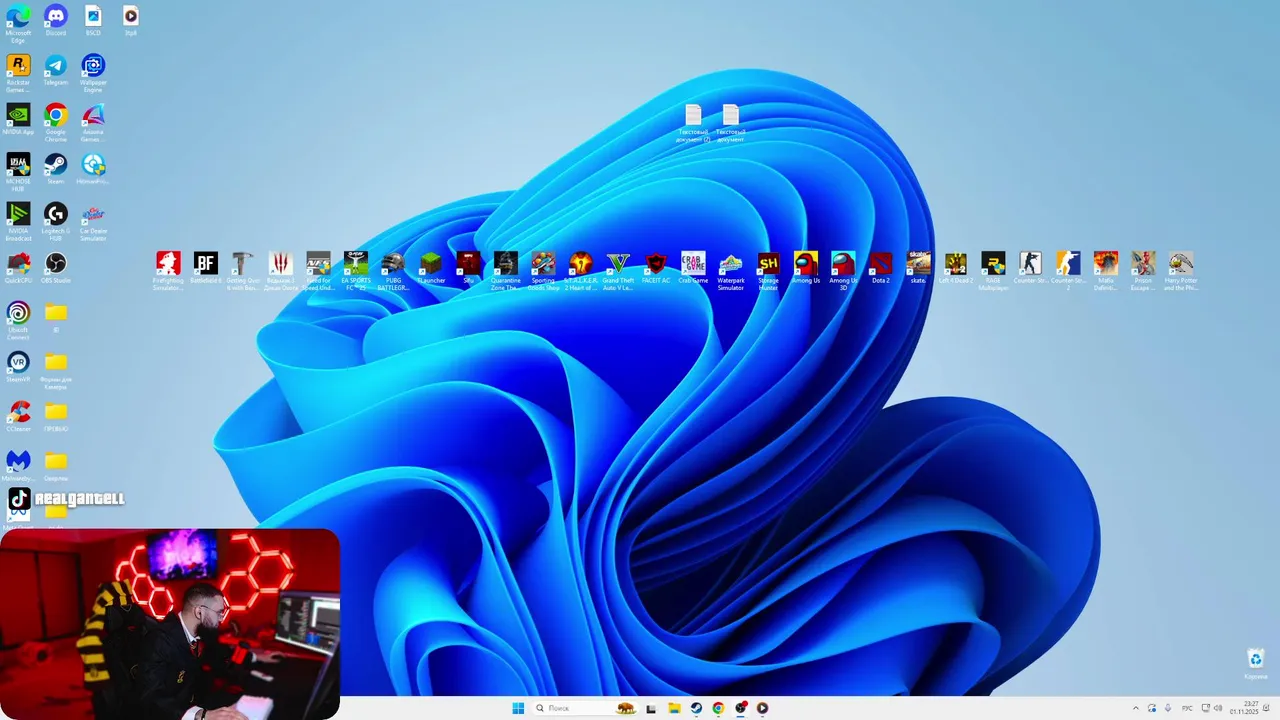Expand hidden system tray icons chevron
The height and width of the screenshot is (720, 1280).
(x=1136, y=708)
